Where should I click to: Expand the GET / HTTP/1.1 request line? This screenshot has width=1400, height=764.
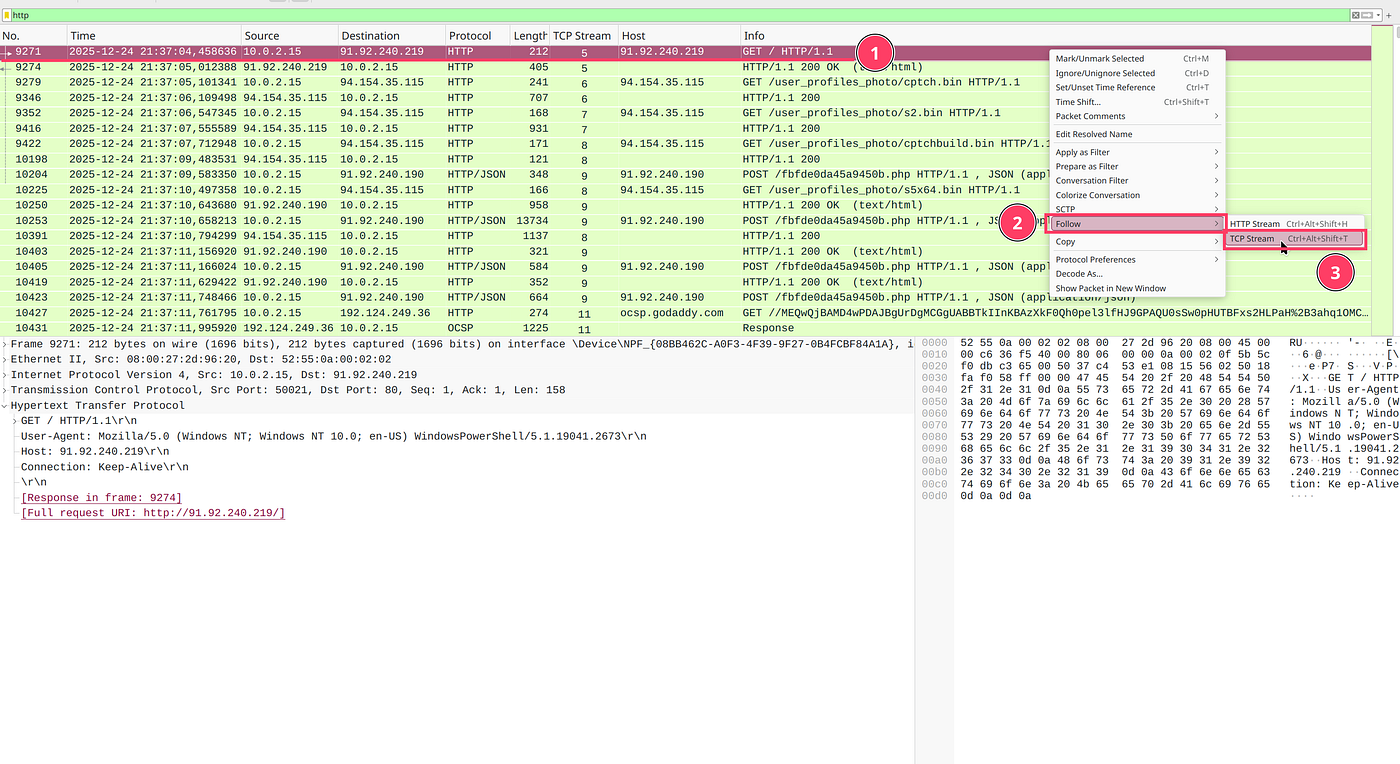(x=15, y=421)
